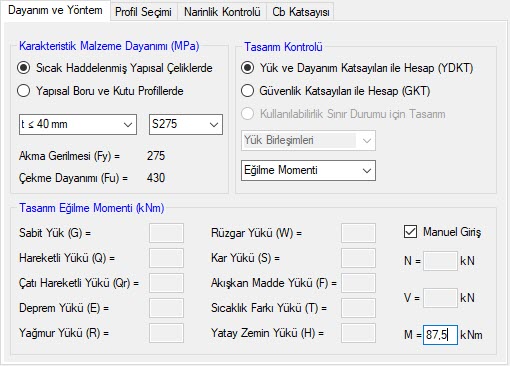Screen dimensions: 510x366
Task: Expand the t ≤ 40 mm thickness dropdown
Action: click(x=78, y=124)
